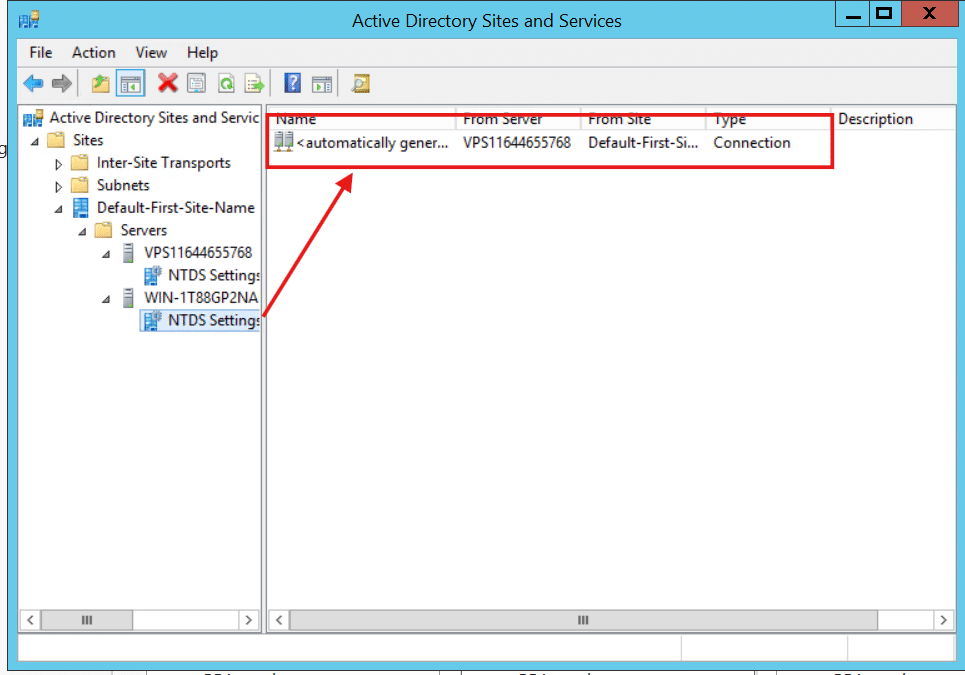This screenshot has height=675, width=965.
Task: Click tree pane scrollbar left arrow
Action: (x=30, y=620)
